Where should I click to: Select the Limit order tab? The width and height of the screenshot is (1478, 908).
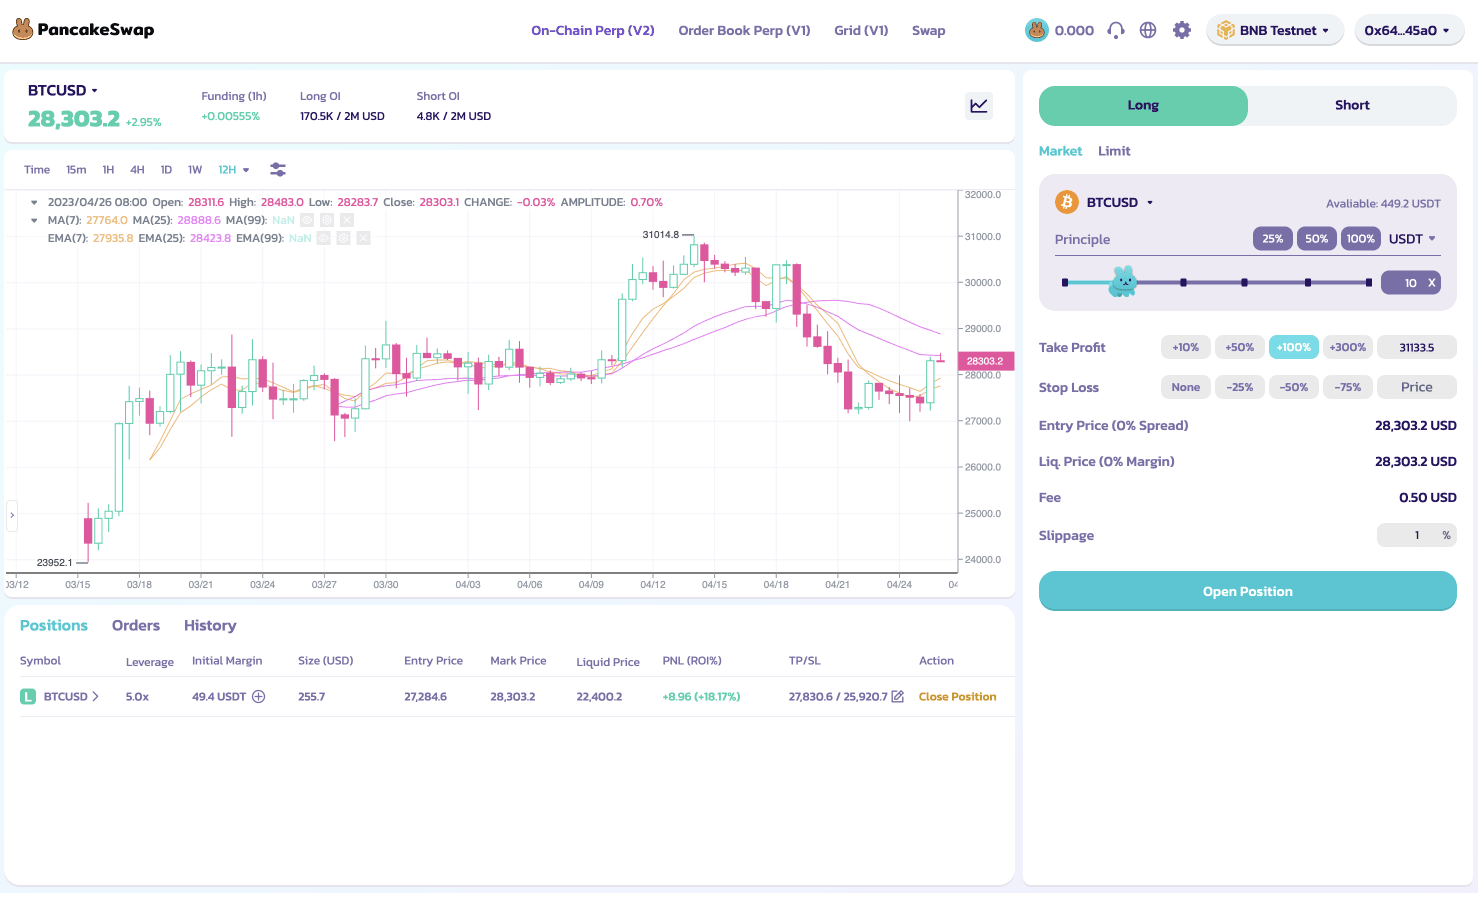pos(1114,151)
